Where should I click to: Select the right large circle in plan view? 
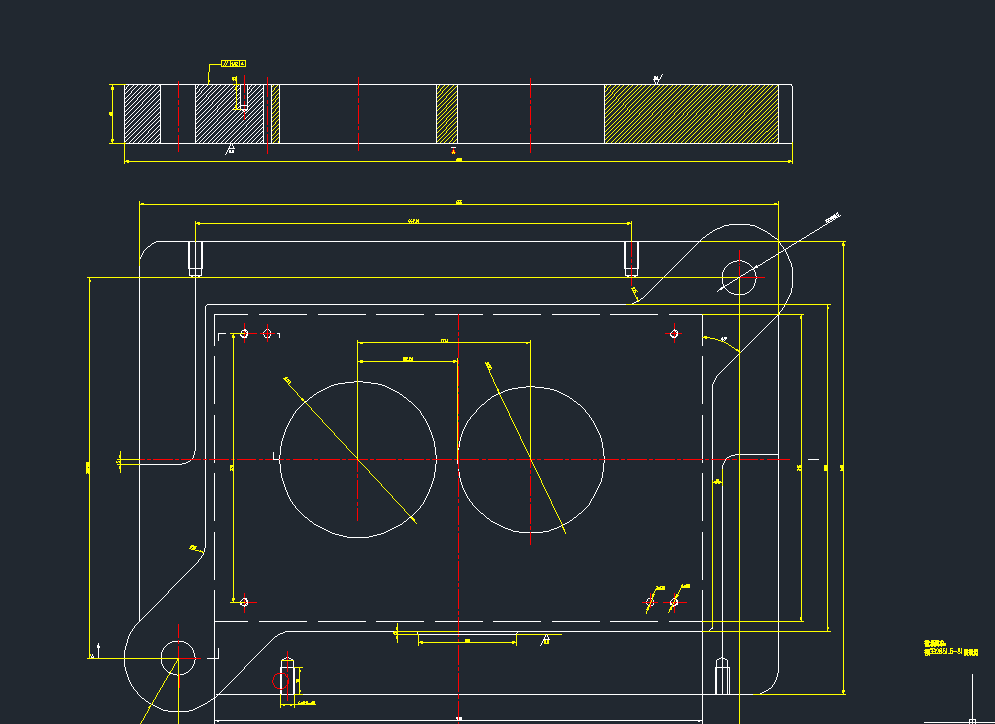530,459
